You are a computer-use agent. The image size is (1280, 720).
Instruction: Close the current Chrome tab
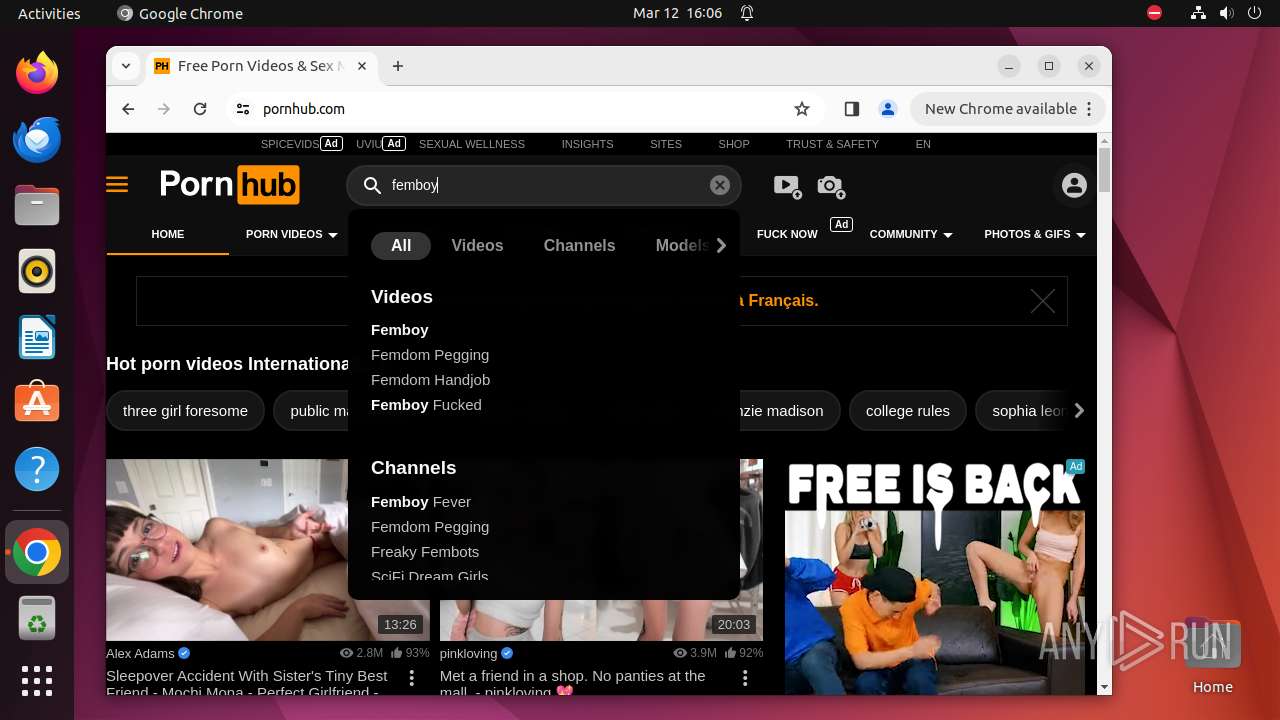pyautogui.click(x=362, y=66)
